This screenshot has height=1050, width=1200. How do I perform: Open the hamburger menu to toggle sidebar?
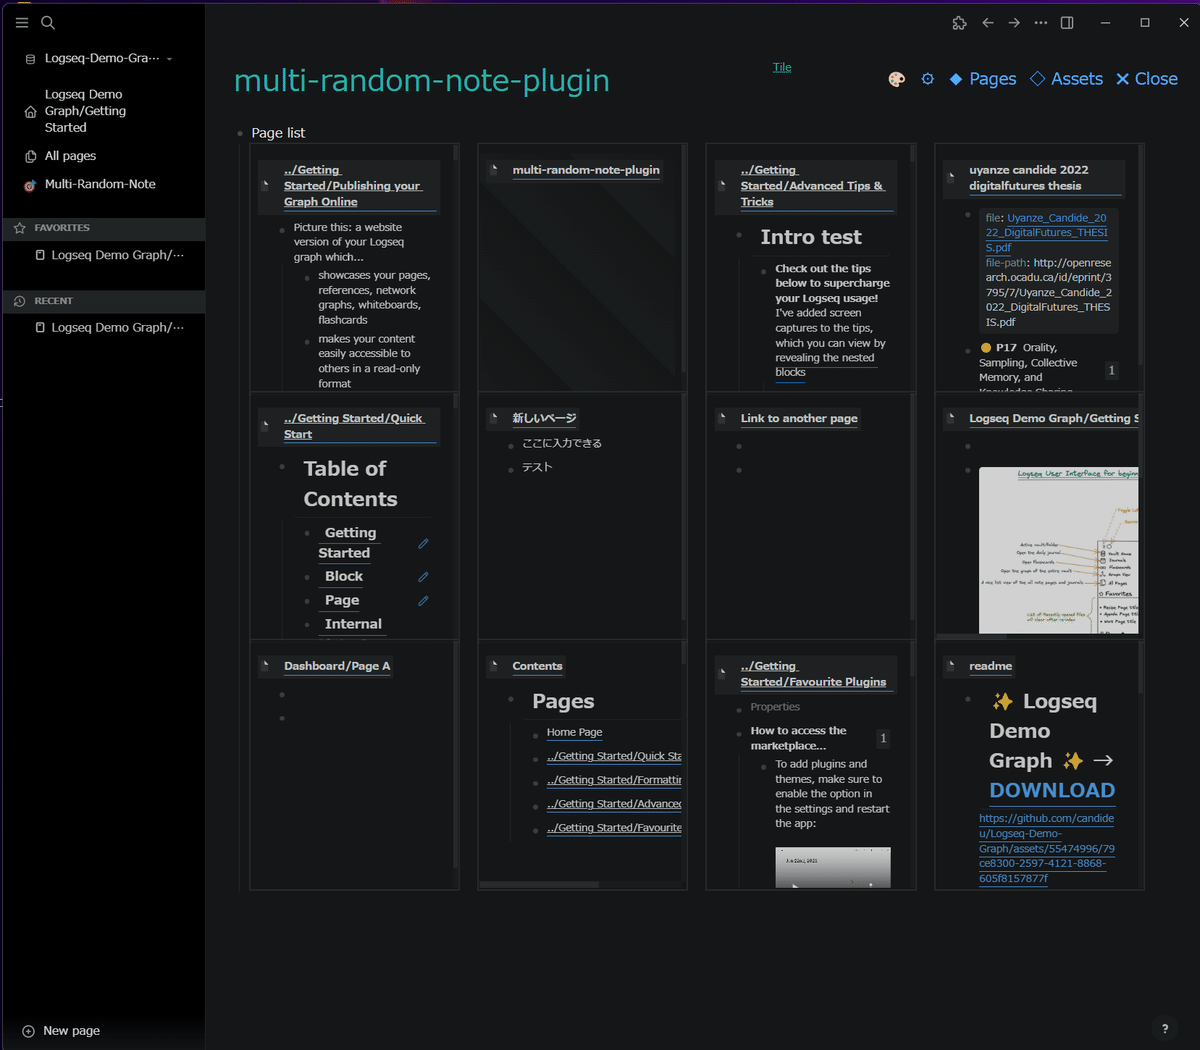click(x=22, y=22)
